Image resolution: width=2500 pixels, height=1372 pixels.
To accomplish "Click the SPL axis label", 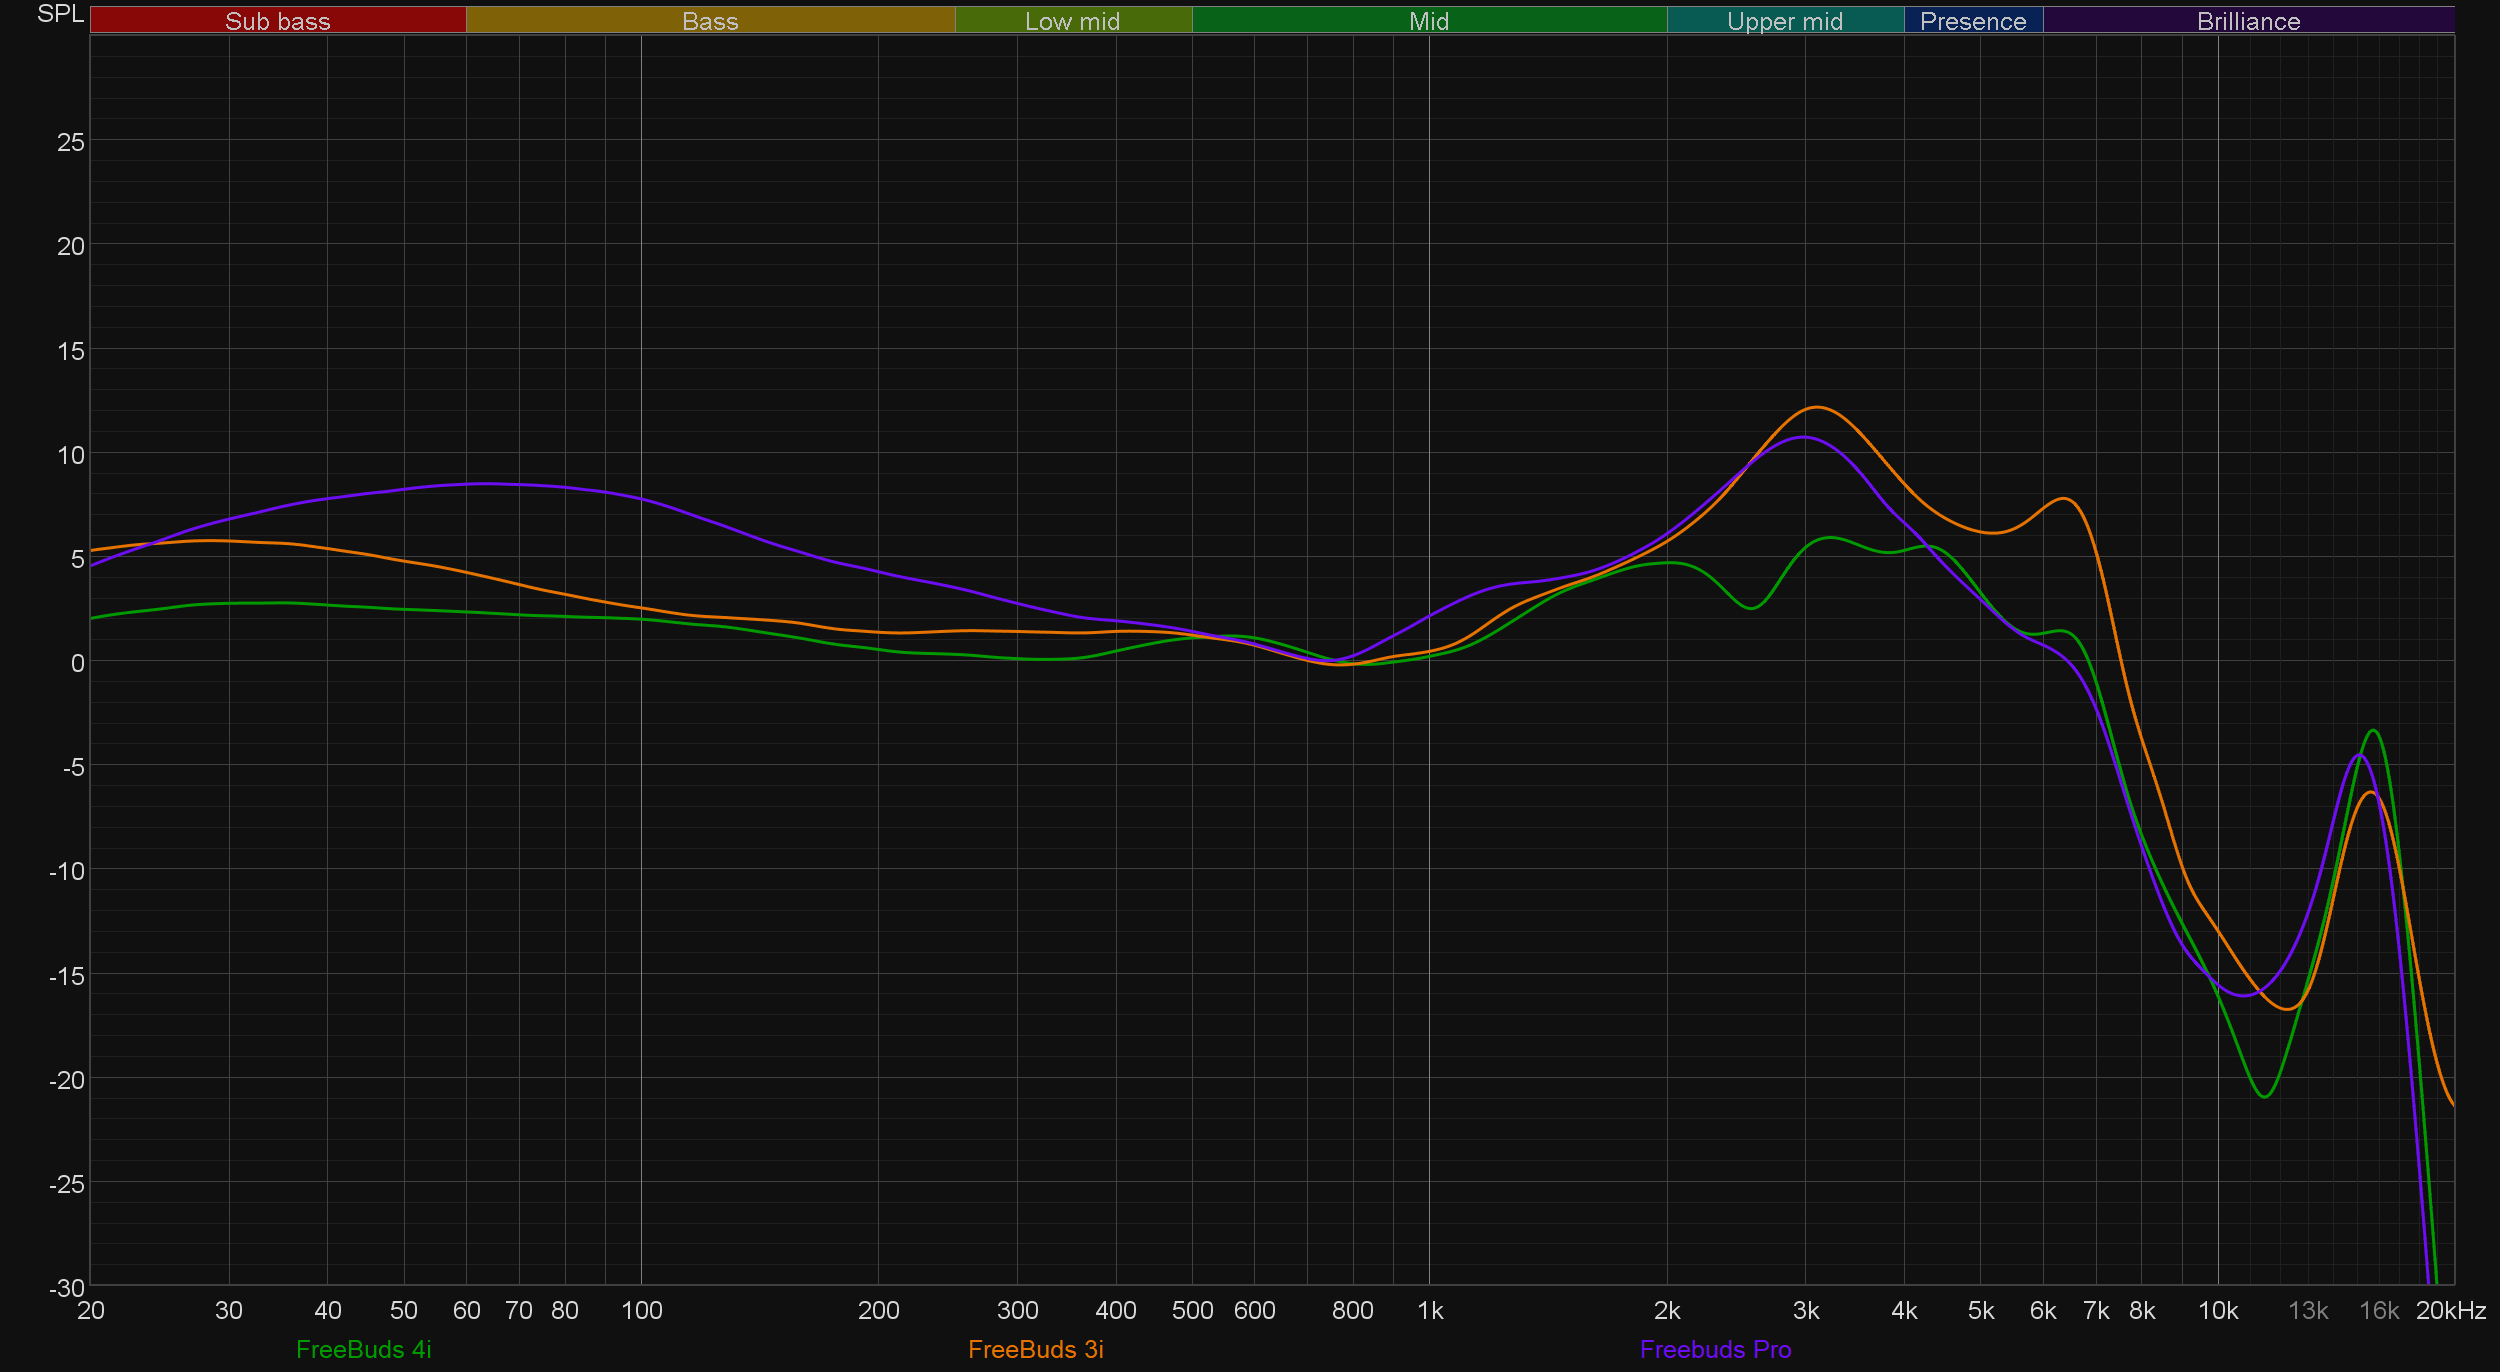I will pos(60,14).
